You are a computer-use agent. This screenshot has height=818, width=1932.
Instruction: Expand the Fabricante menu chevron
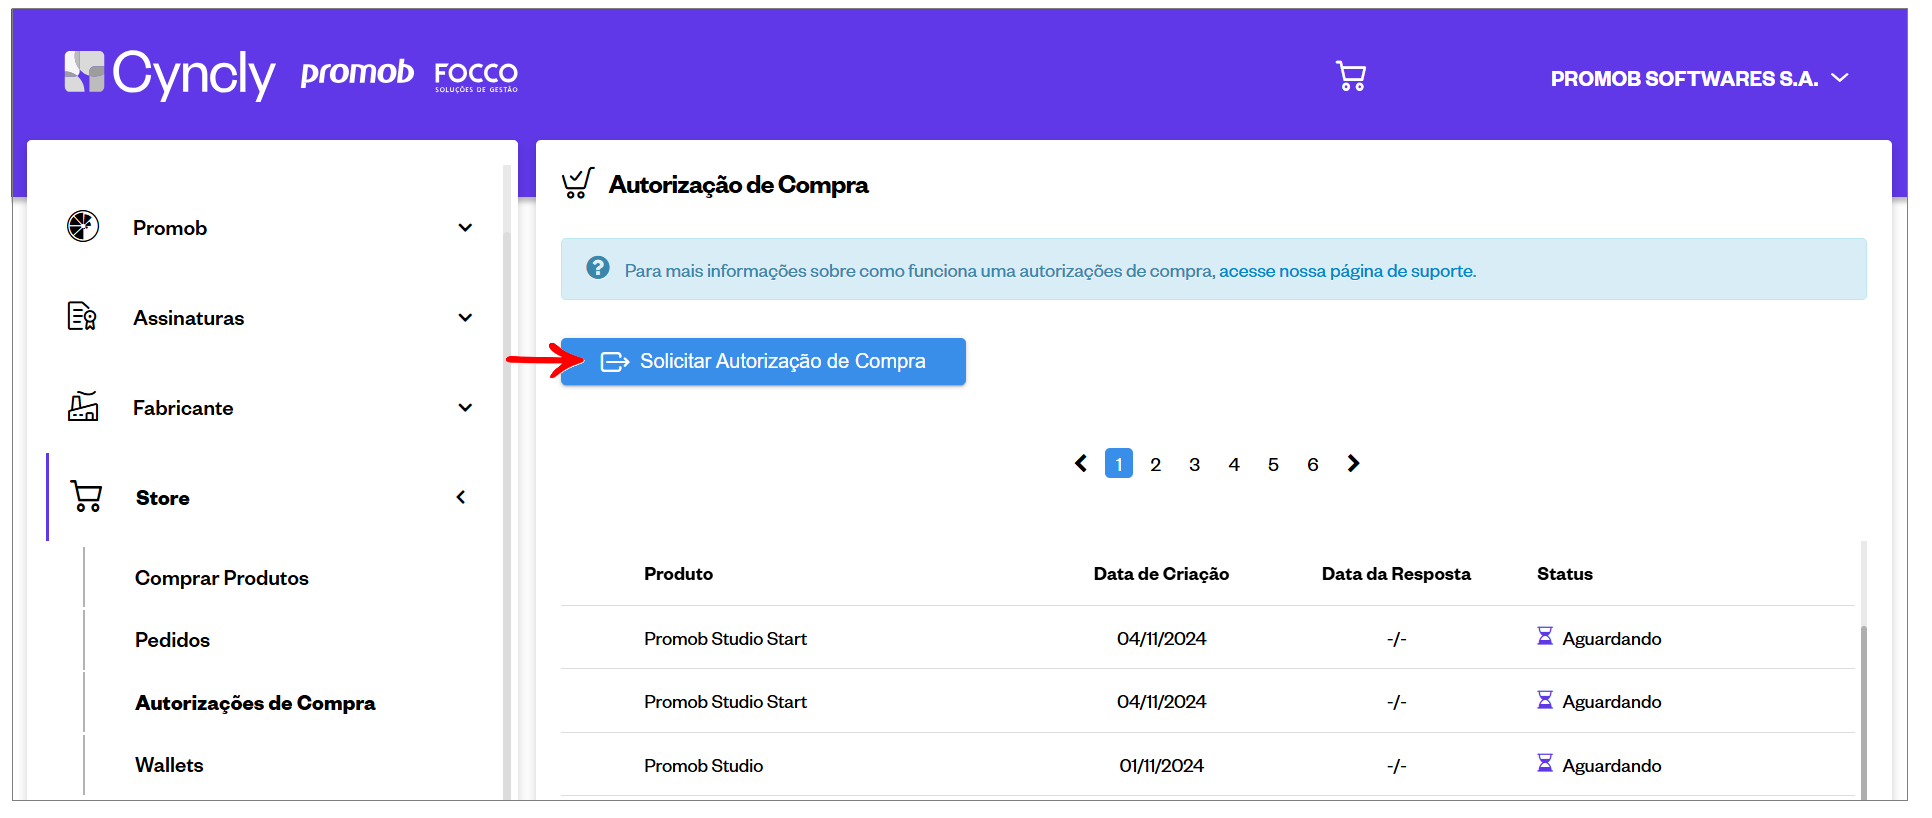coord(465,407)
